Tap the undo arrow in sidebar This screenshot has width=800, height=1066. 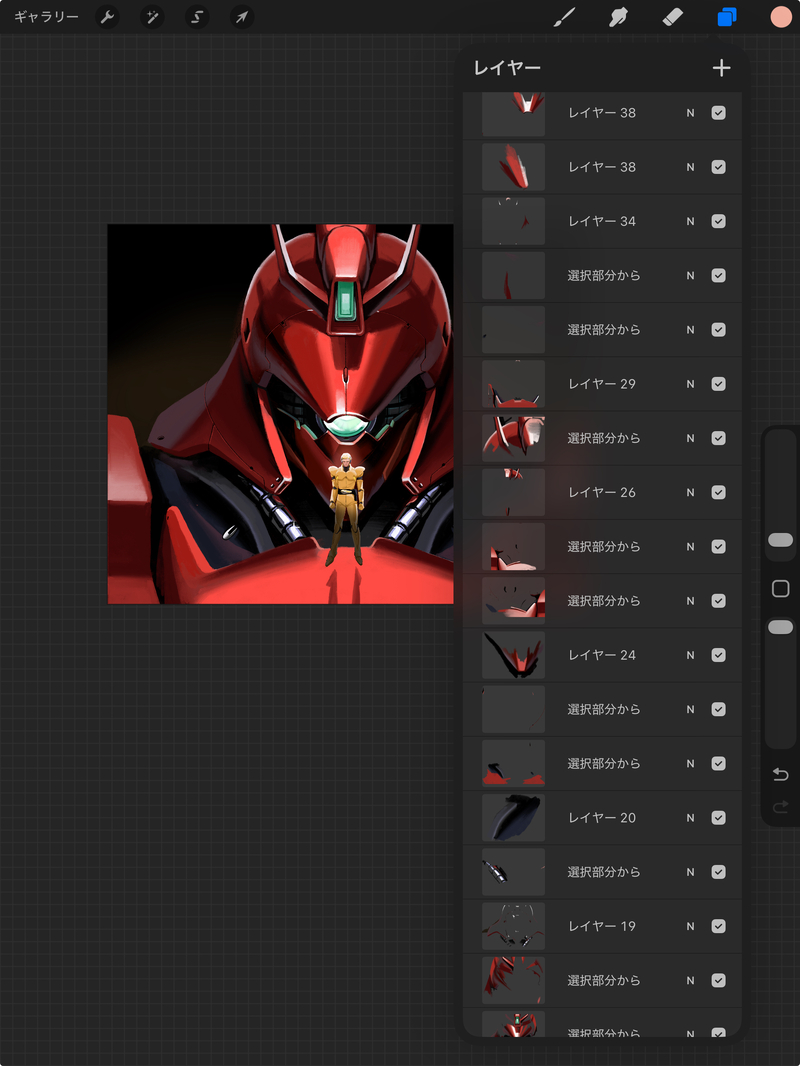[x=780, y=774]
